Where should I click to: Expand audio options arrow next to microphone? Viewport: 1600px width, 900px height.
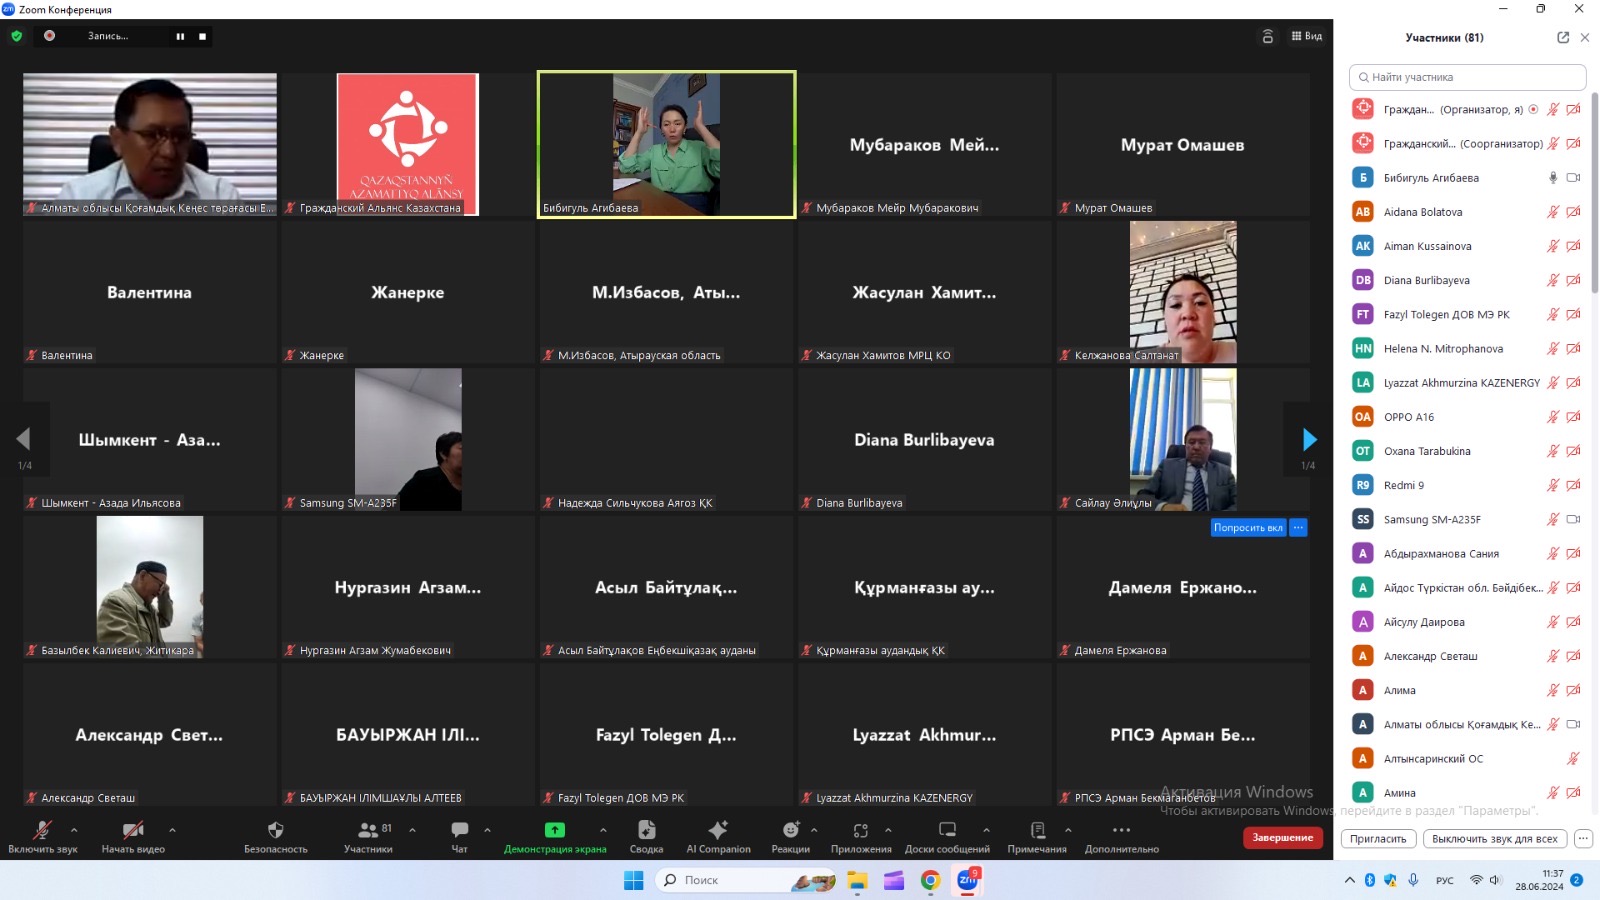(74, 829)
